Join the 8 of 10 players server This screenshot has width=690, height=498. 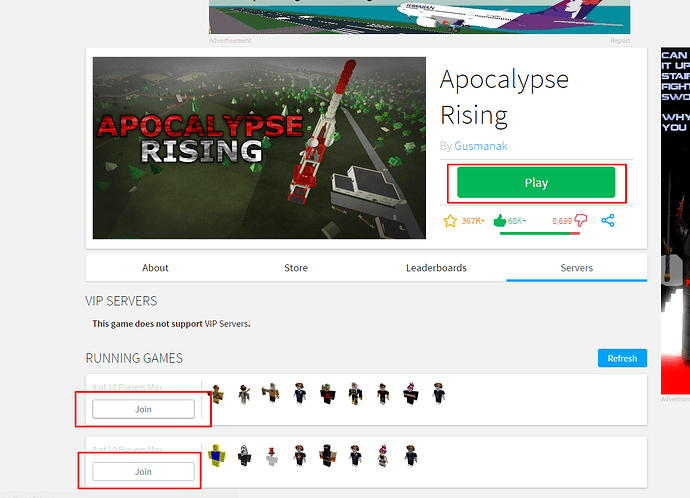(x=143, y=472)
